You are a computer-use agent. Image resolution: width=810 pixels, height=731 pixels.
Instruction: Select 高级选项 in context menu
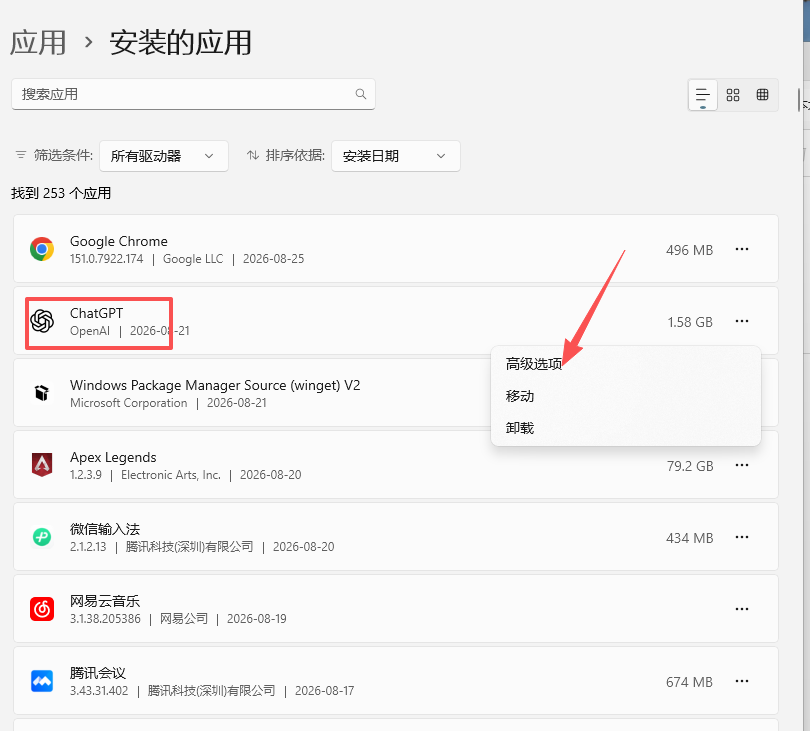(626, 364)
